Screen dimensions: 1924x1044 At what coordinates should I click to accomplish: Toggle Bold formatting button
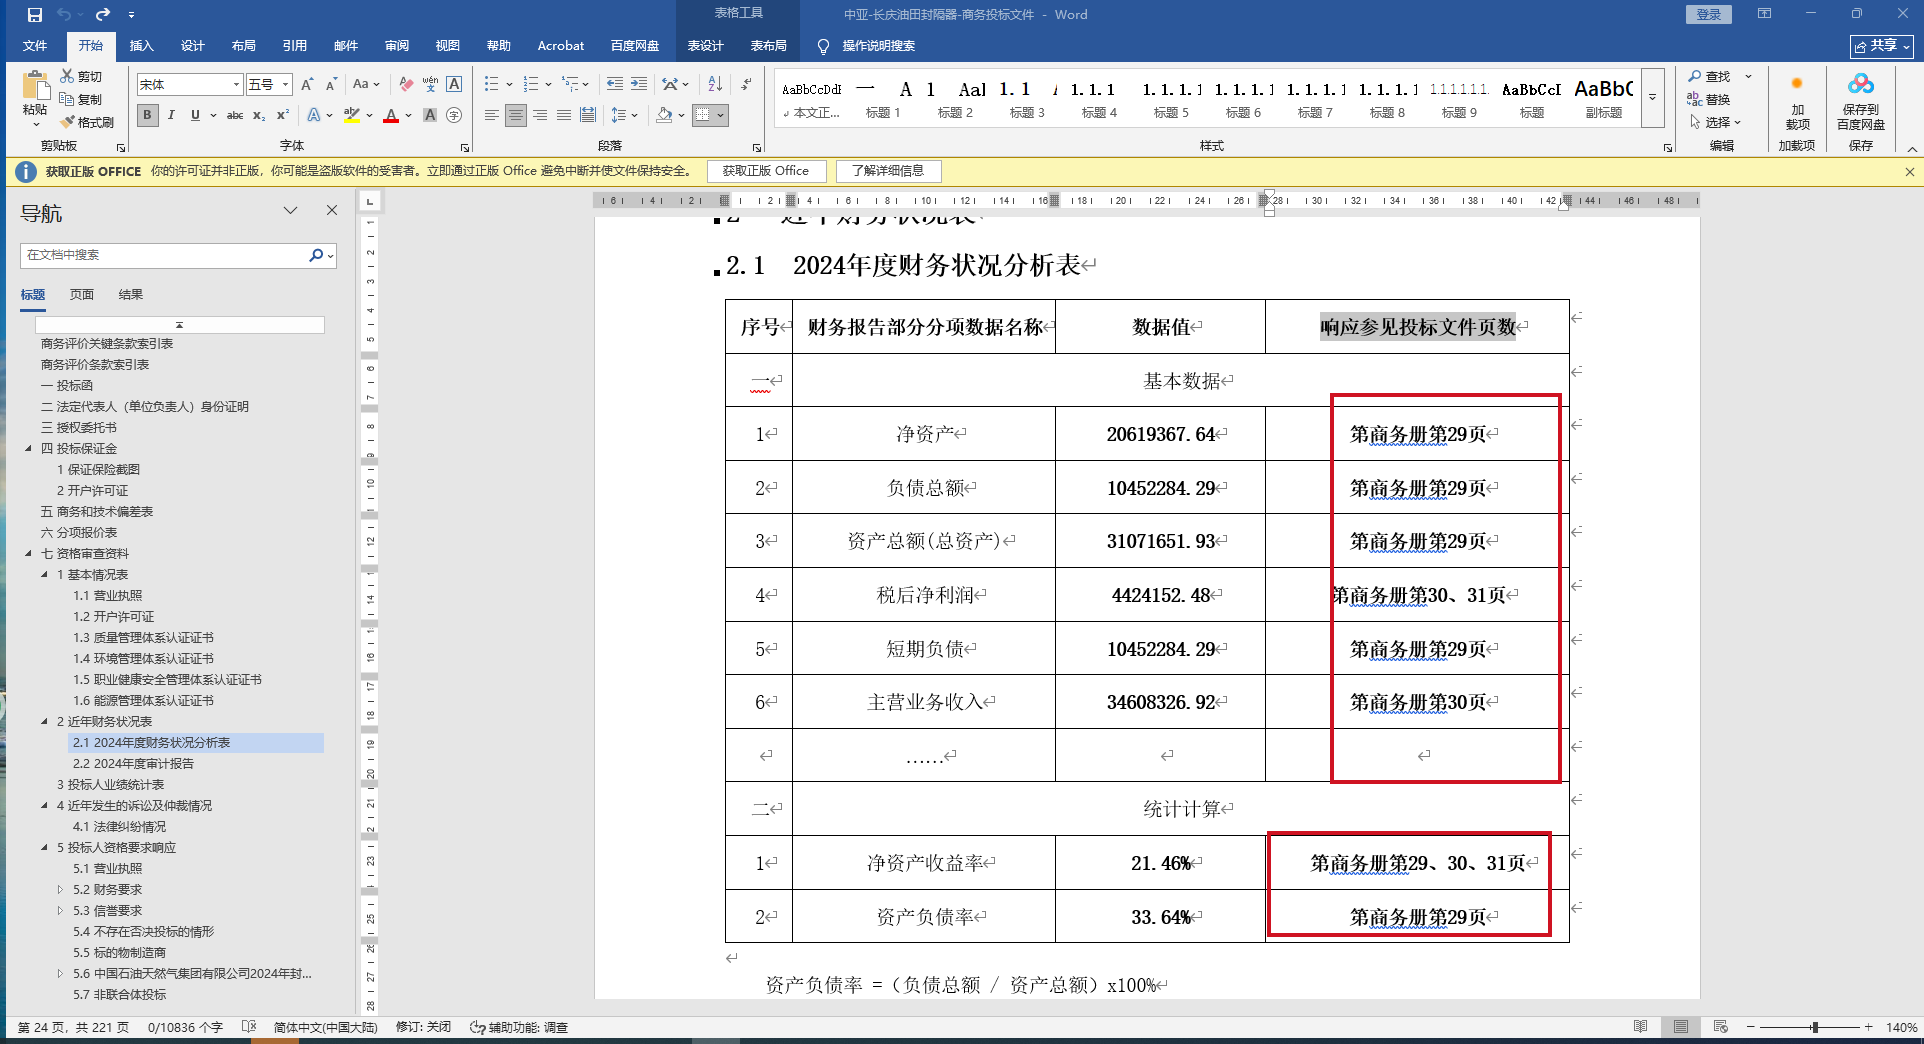[x=148, y=115]
